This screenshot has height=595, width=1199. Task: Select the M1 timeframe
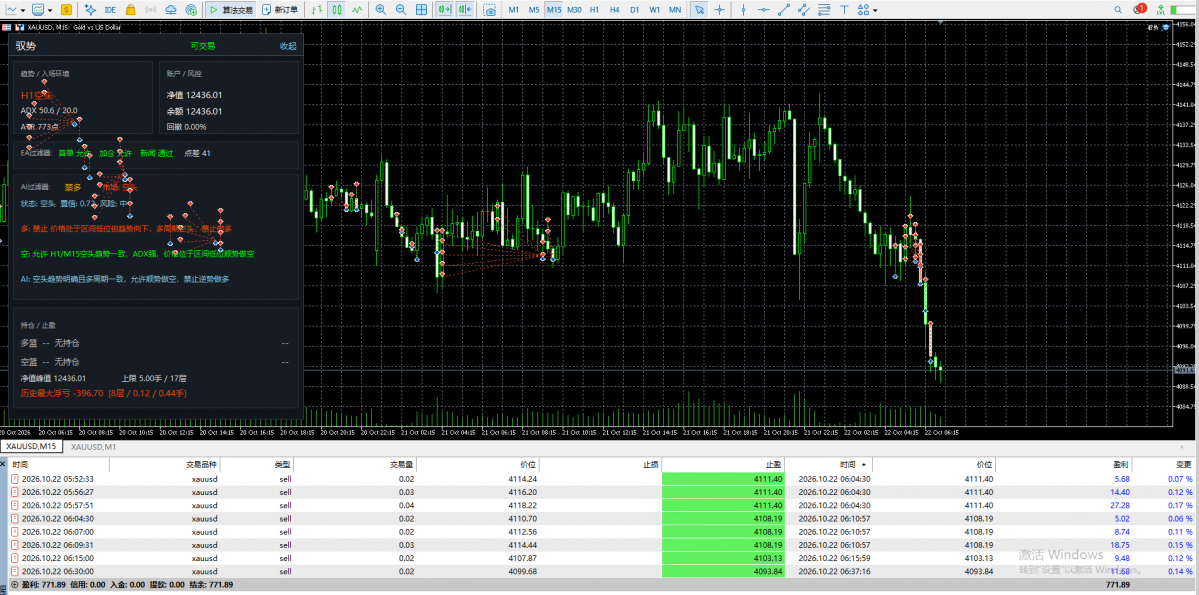click(514, 10)
